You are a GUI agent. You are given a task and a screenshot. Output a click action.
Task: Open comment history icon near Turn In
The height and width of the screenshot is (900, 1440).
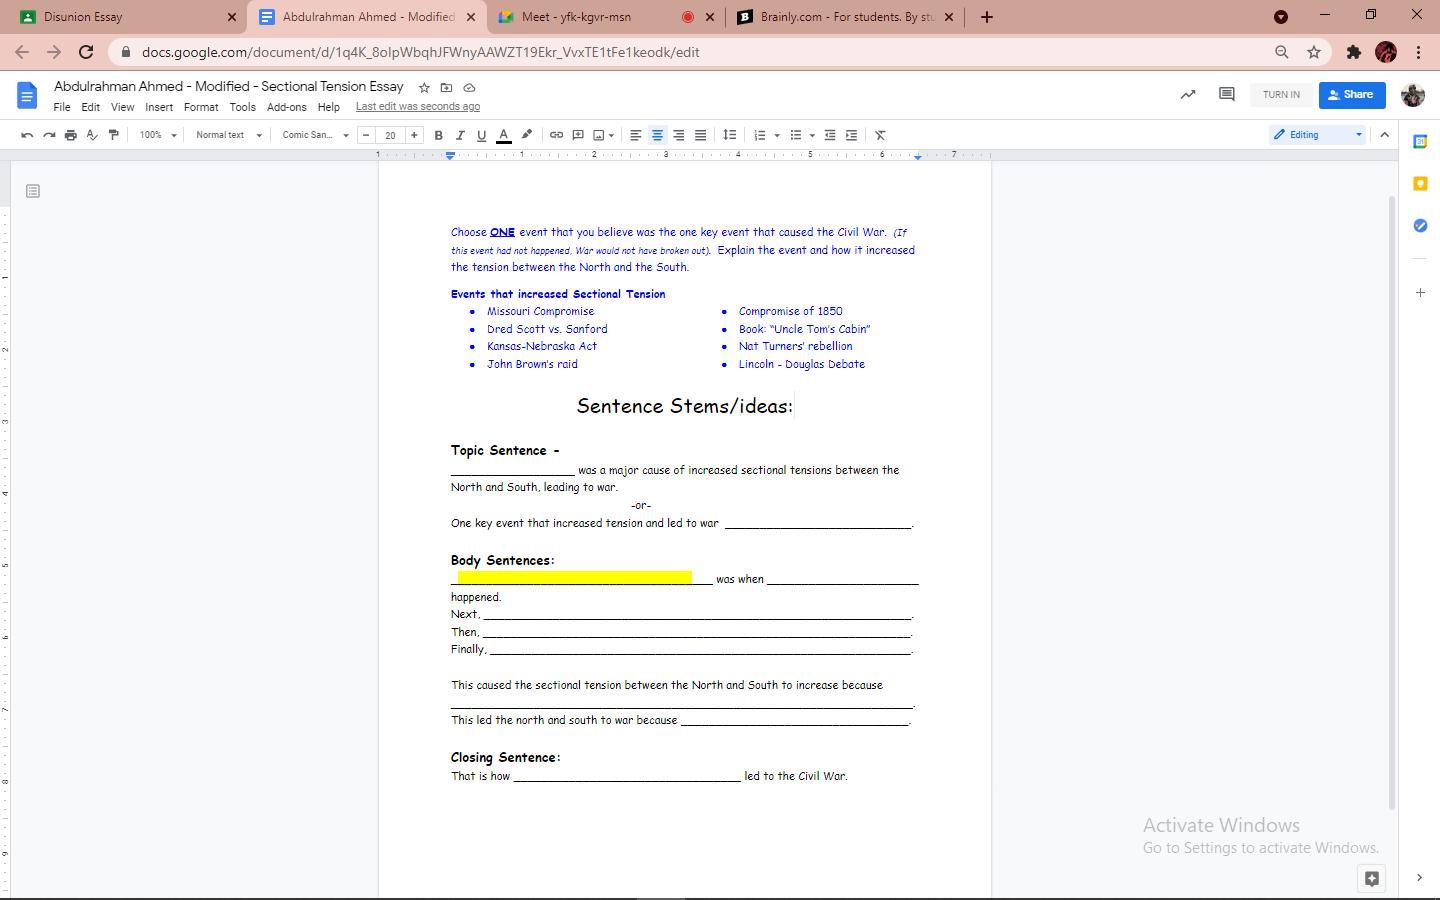1226,94
